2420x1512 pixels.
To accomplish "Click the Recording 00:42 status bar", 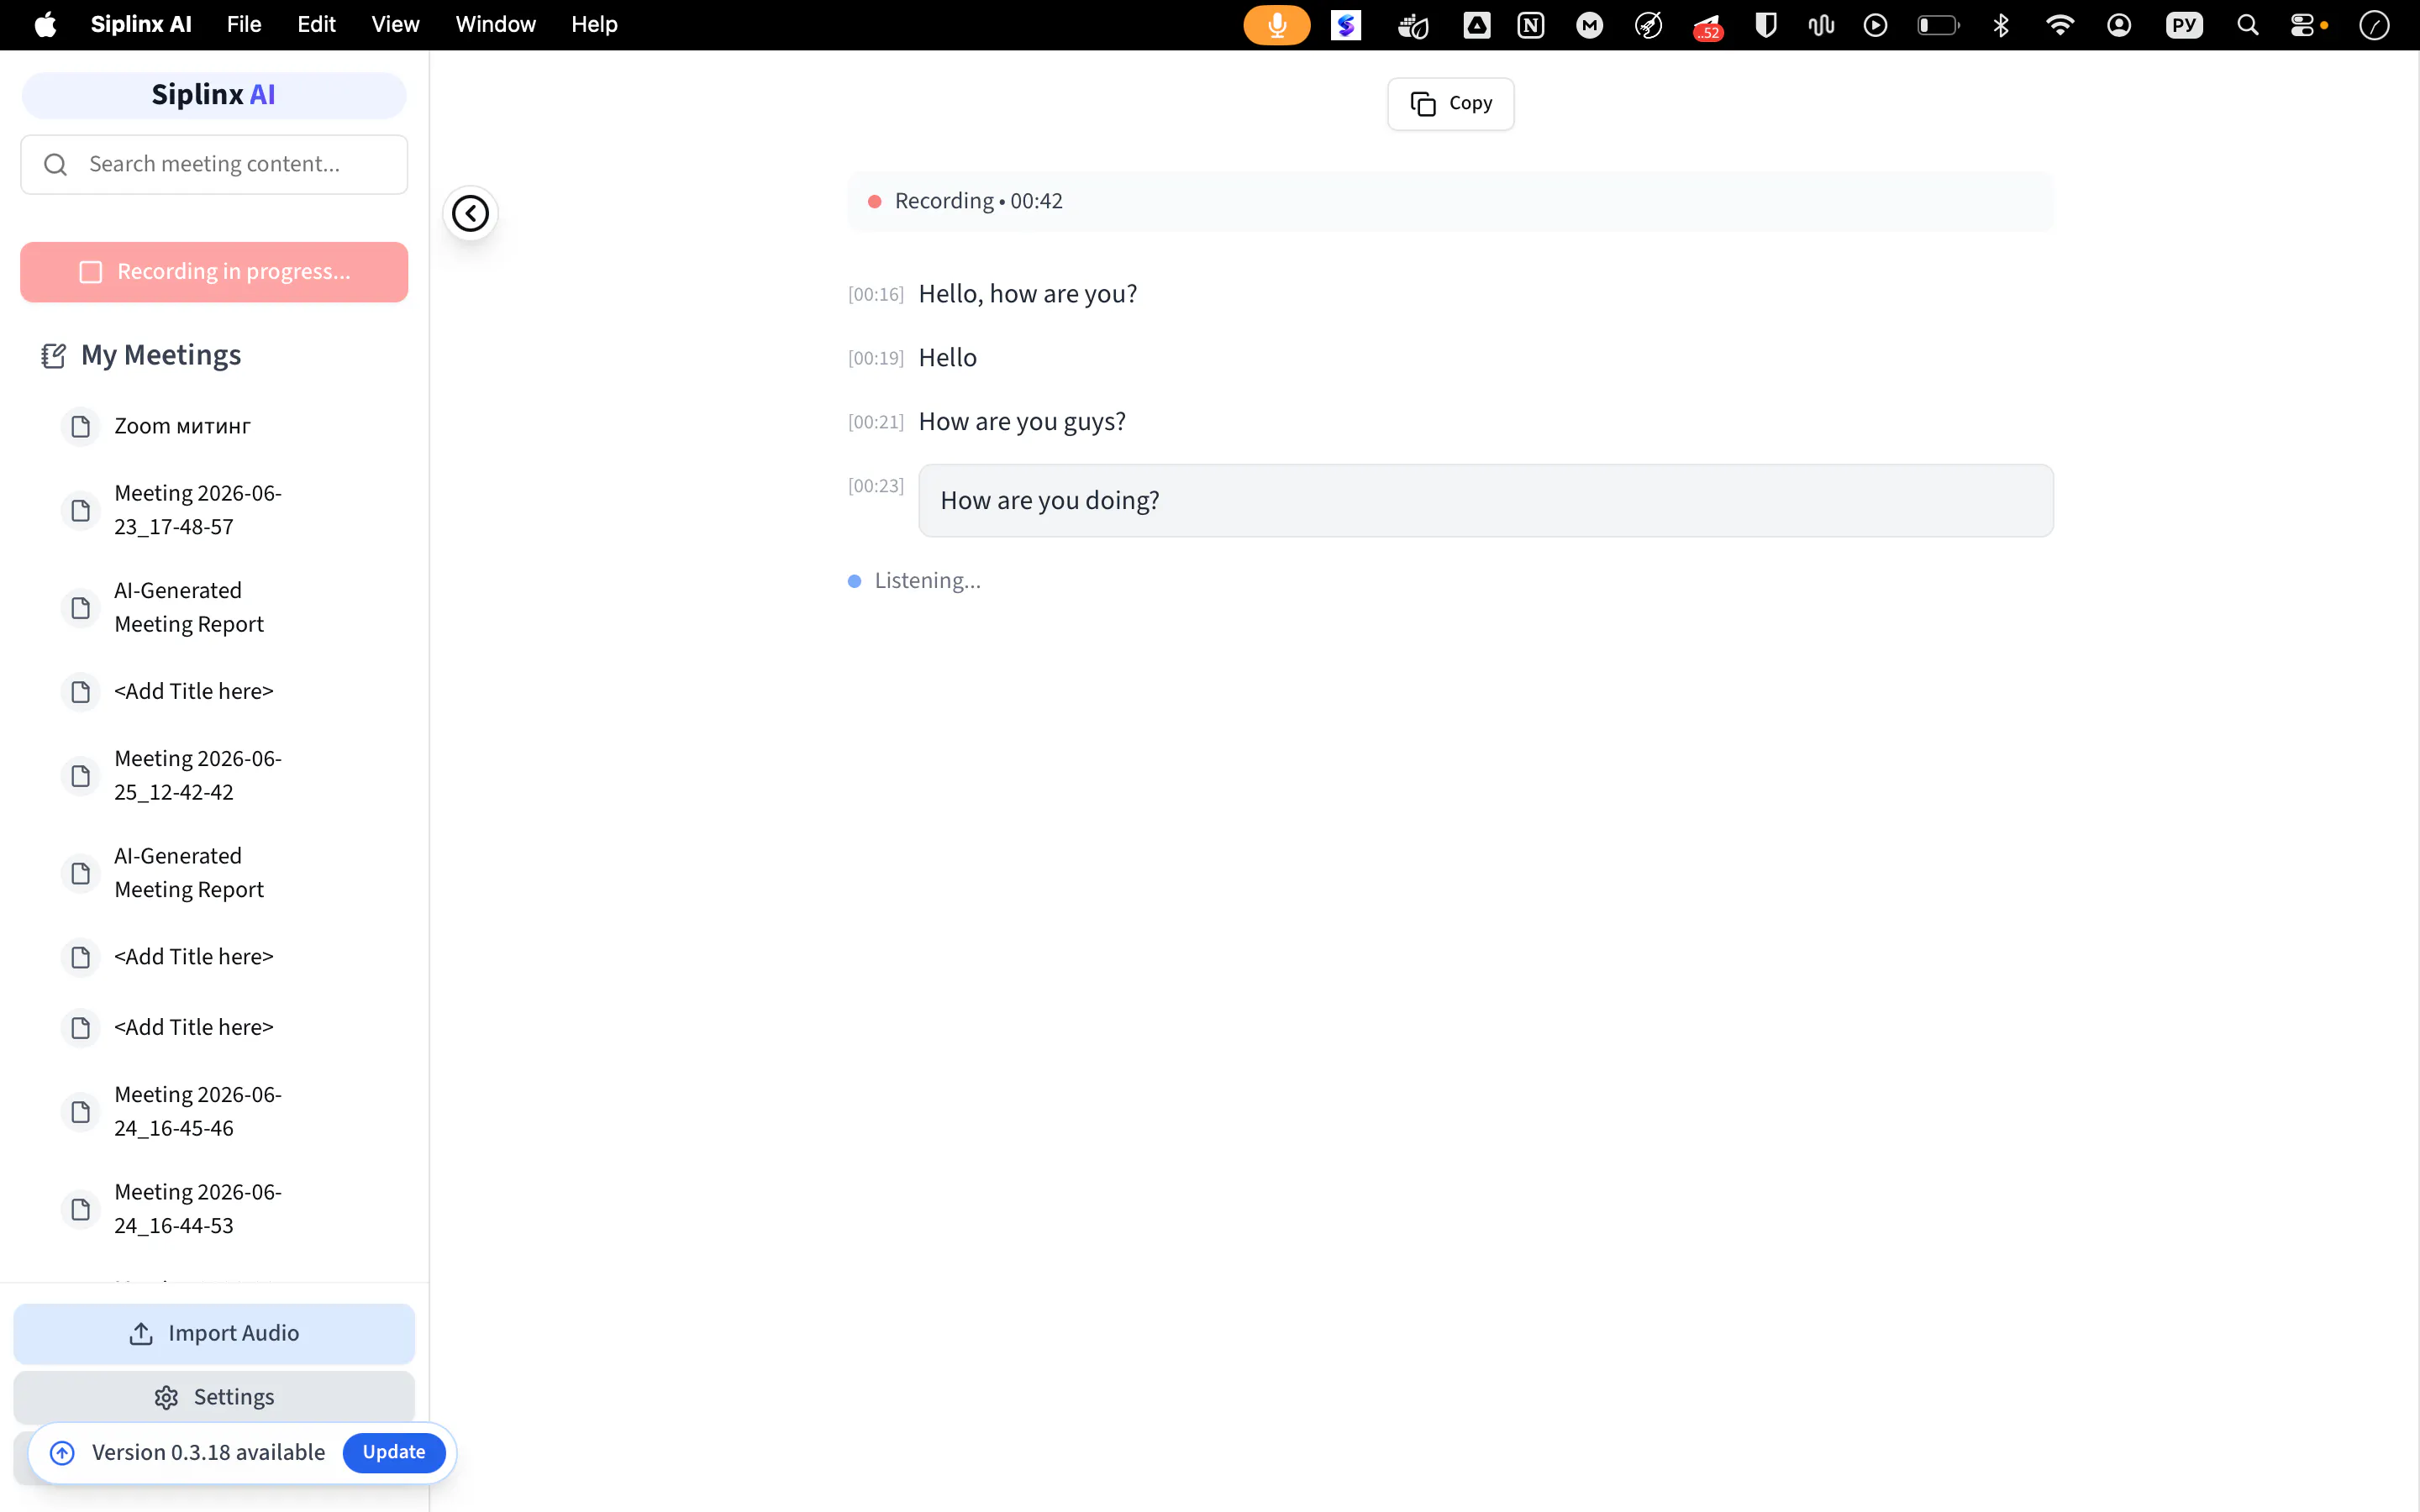I will coord(1450,201).
